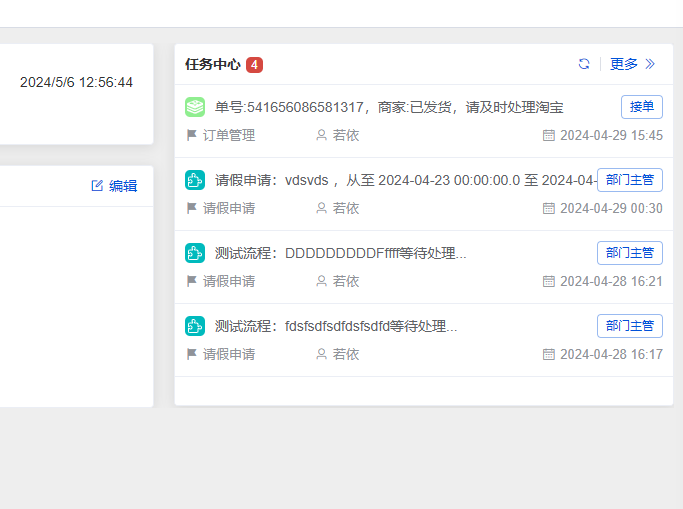
Task: Click user name 若依 in 订单管理 row
Action: click(x=346, y=135)
